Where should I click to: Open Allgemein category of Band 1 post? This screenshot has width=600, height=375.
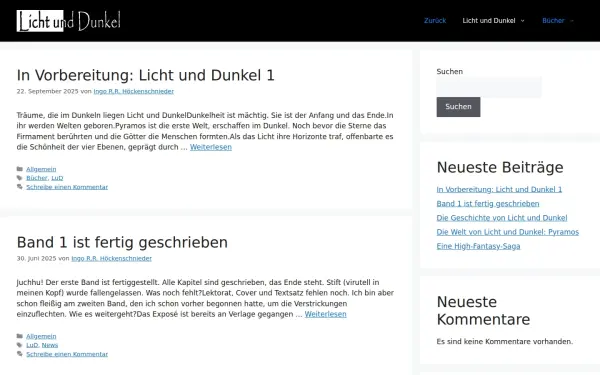tap(41, 336)
